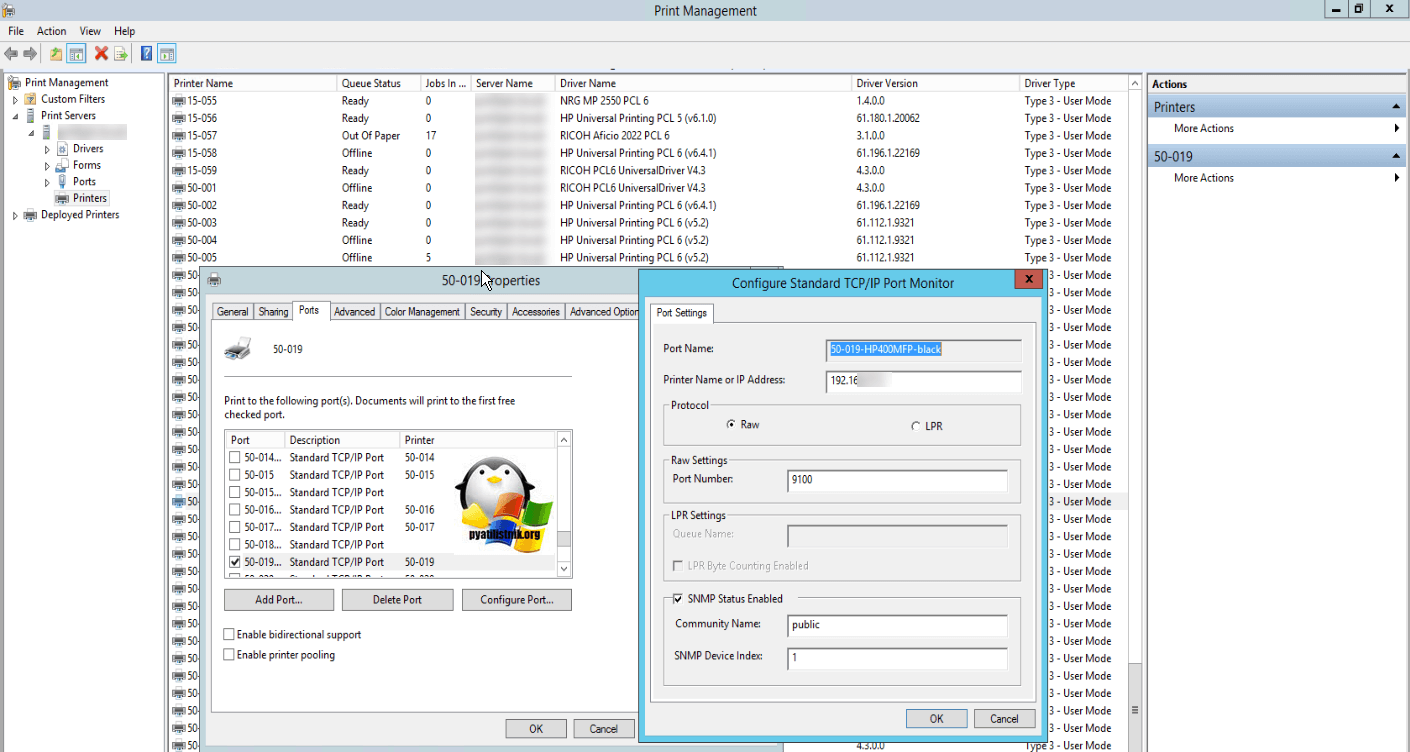Click the red X Delete toolbar icon

pyautogui.click(x=101, y=54)
